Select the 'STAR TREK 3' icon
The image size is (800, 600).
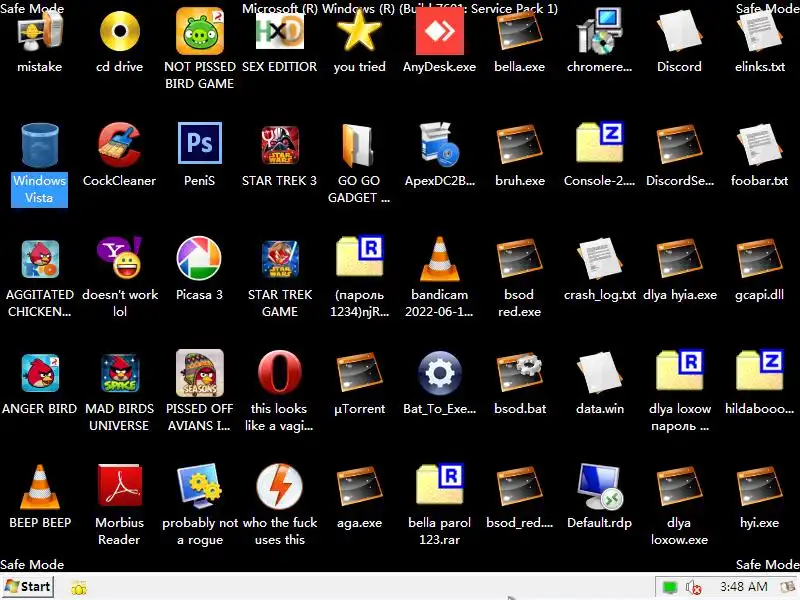(280, 145)
